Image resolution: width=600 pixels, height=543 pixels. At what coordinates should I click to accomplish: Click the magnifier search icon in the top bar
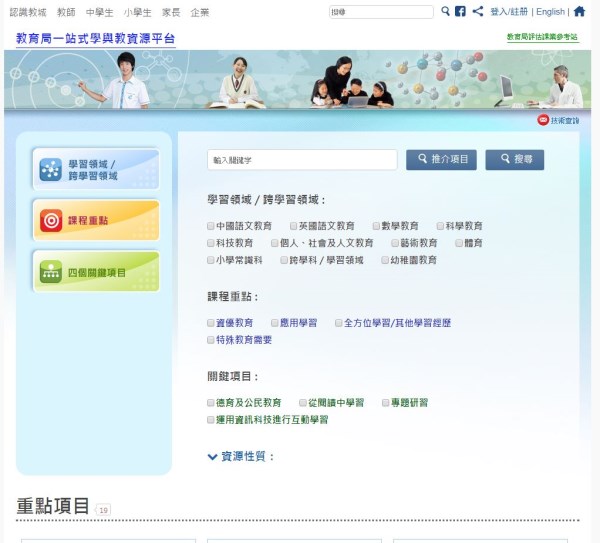coord(445,12)
